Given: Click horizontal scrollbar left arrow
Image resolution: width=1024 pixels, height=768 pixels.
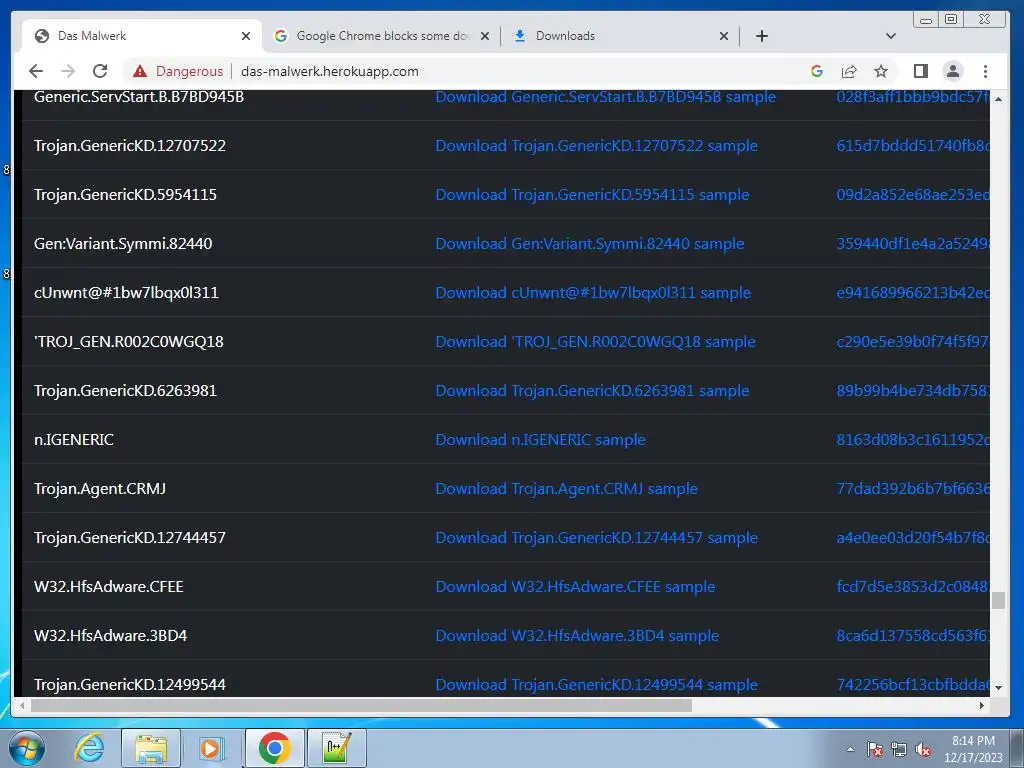Looking at the screenshot, I should pos(23,705).
